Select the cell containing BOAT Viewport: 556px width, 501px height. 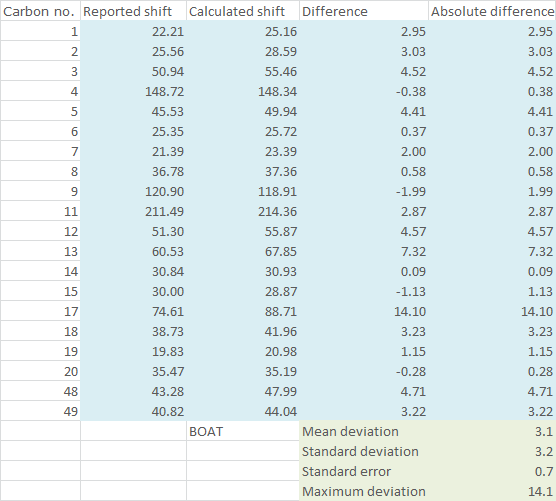coord(243,431)
